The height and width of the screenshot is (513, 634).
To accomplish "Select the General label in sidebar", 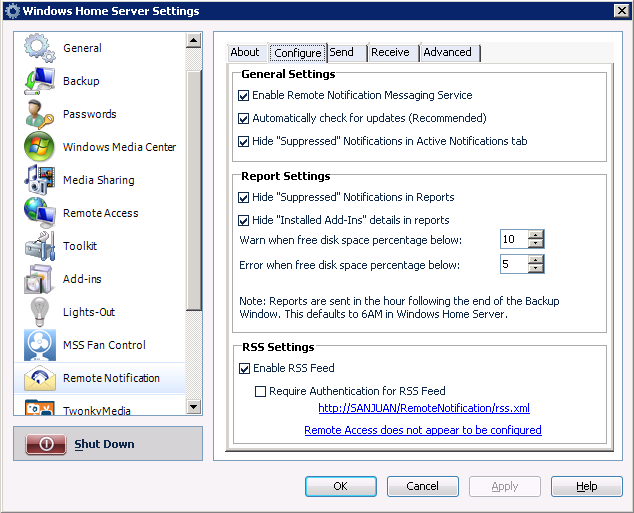I will 82,48.
